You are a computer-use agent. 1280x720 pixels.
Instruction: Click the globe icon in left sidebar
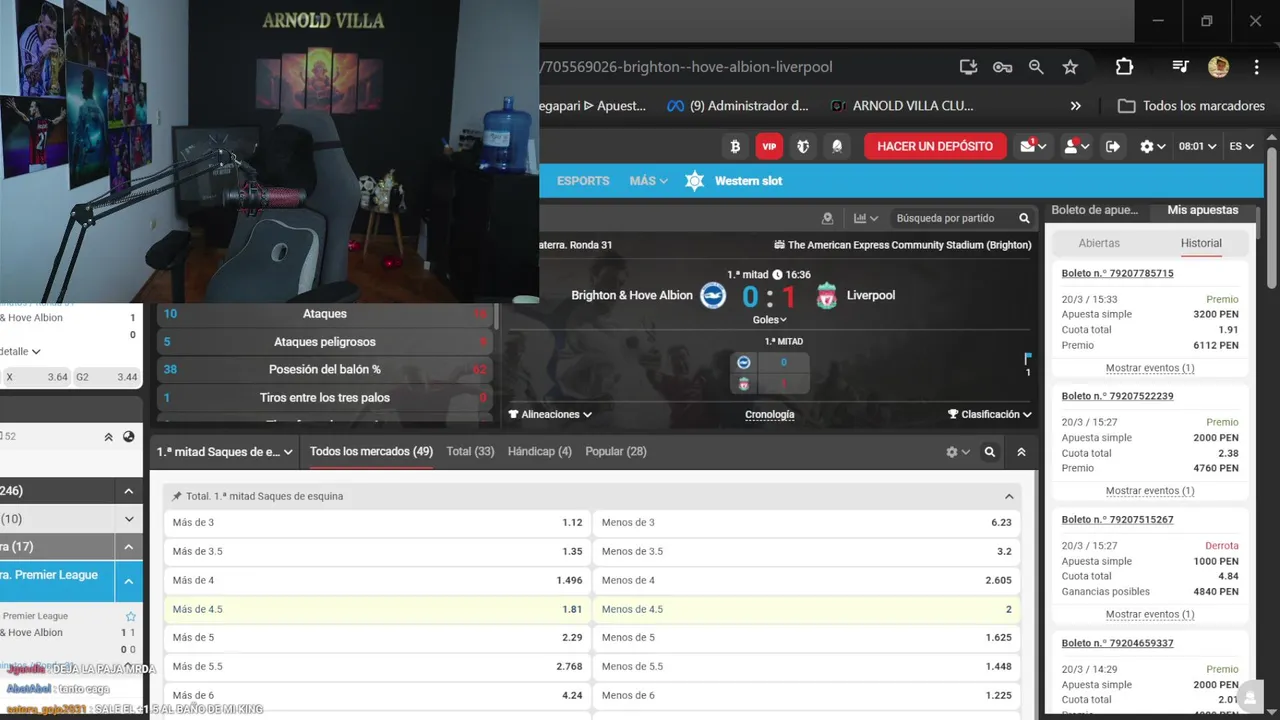click(129, 436)
